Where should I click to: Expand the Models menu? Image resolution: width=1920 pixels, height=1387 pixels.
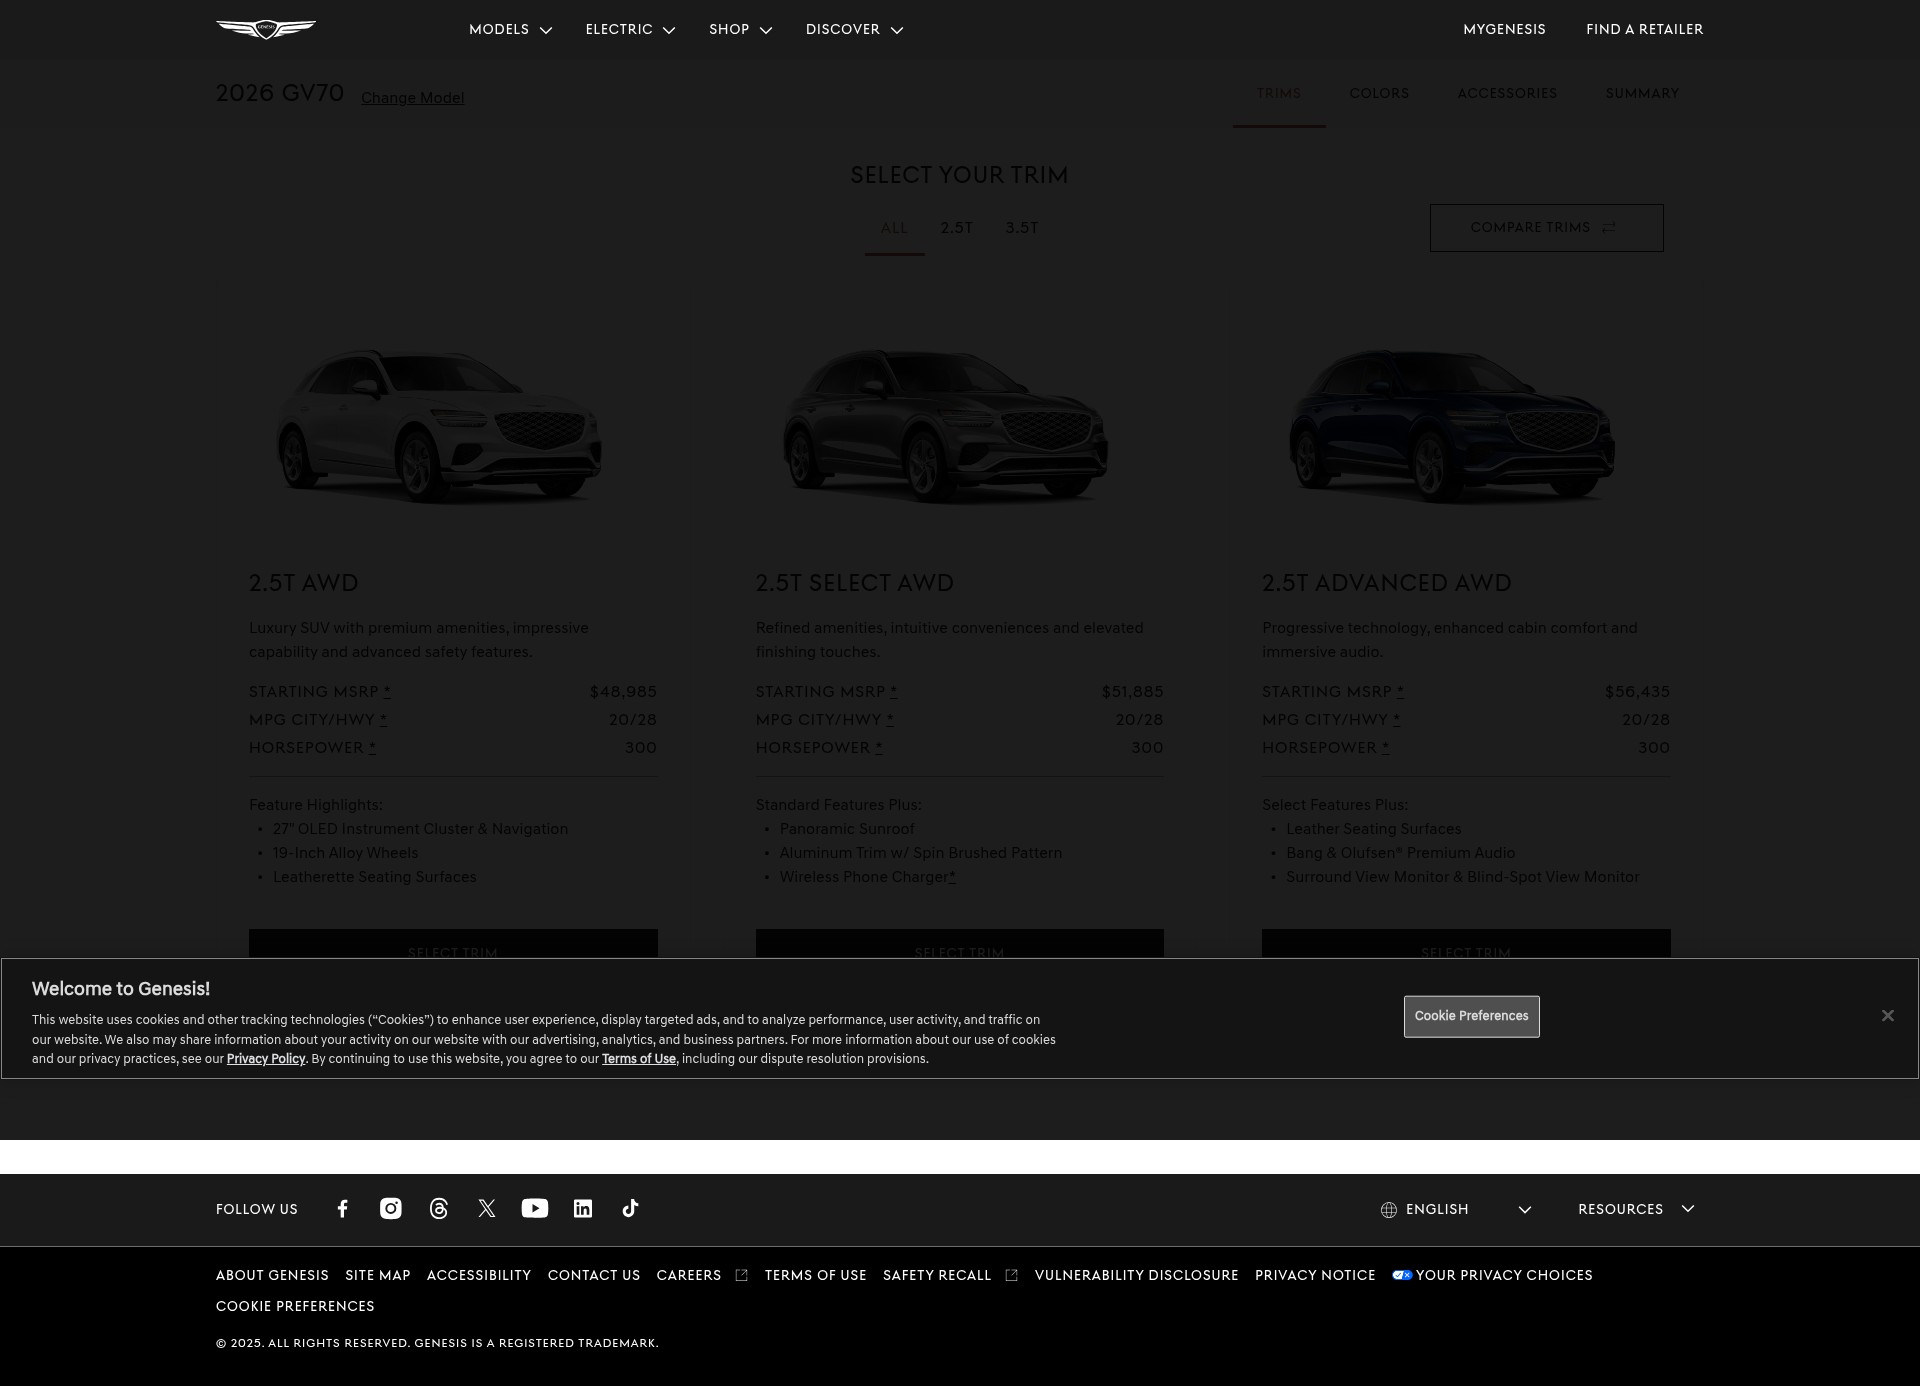click(x=510, y=30)
